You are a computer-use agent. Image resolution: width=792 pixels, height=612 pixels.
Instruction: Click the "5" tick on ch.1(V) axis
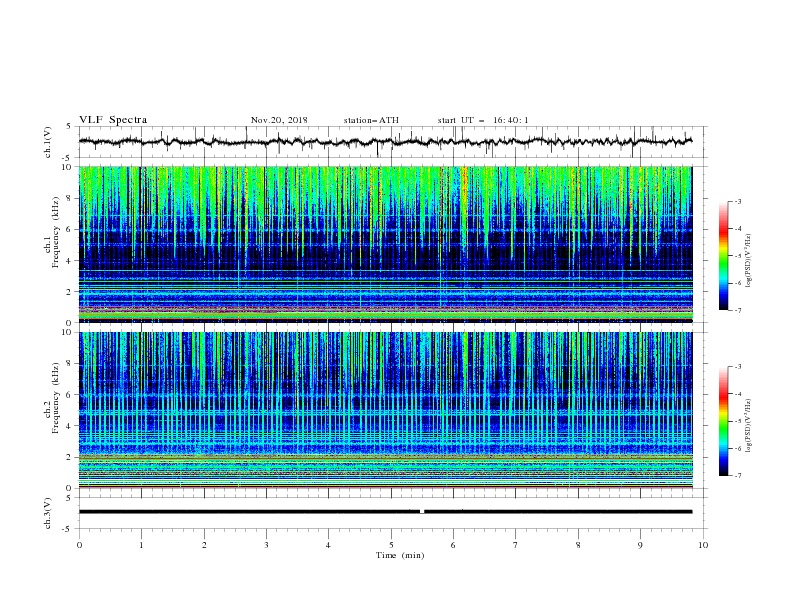tap(70, 127)
